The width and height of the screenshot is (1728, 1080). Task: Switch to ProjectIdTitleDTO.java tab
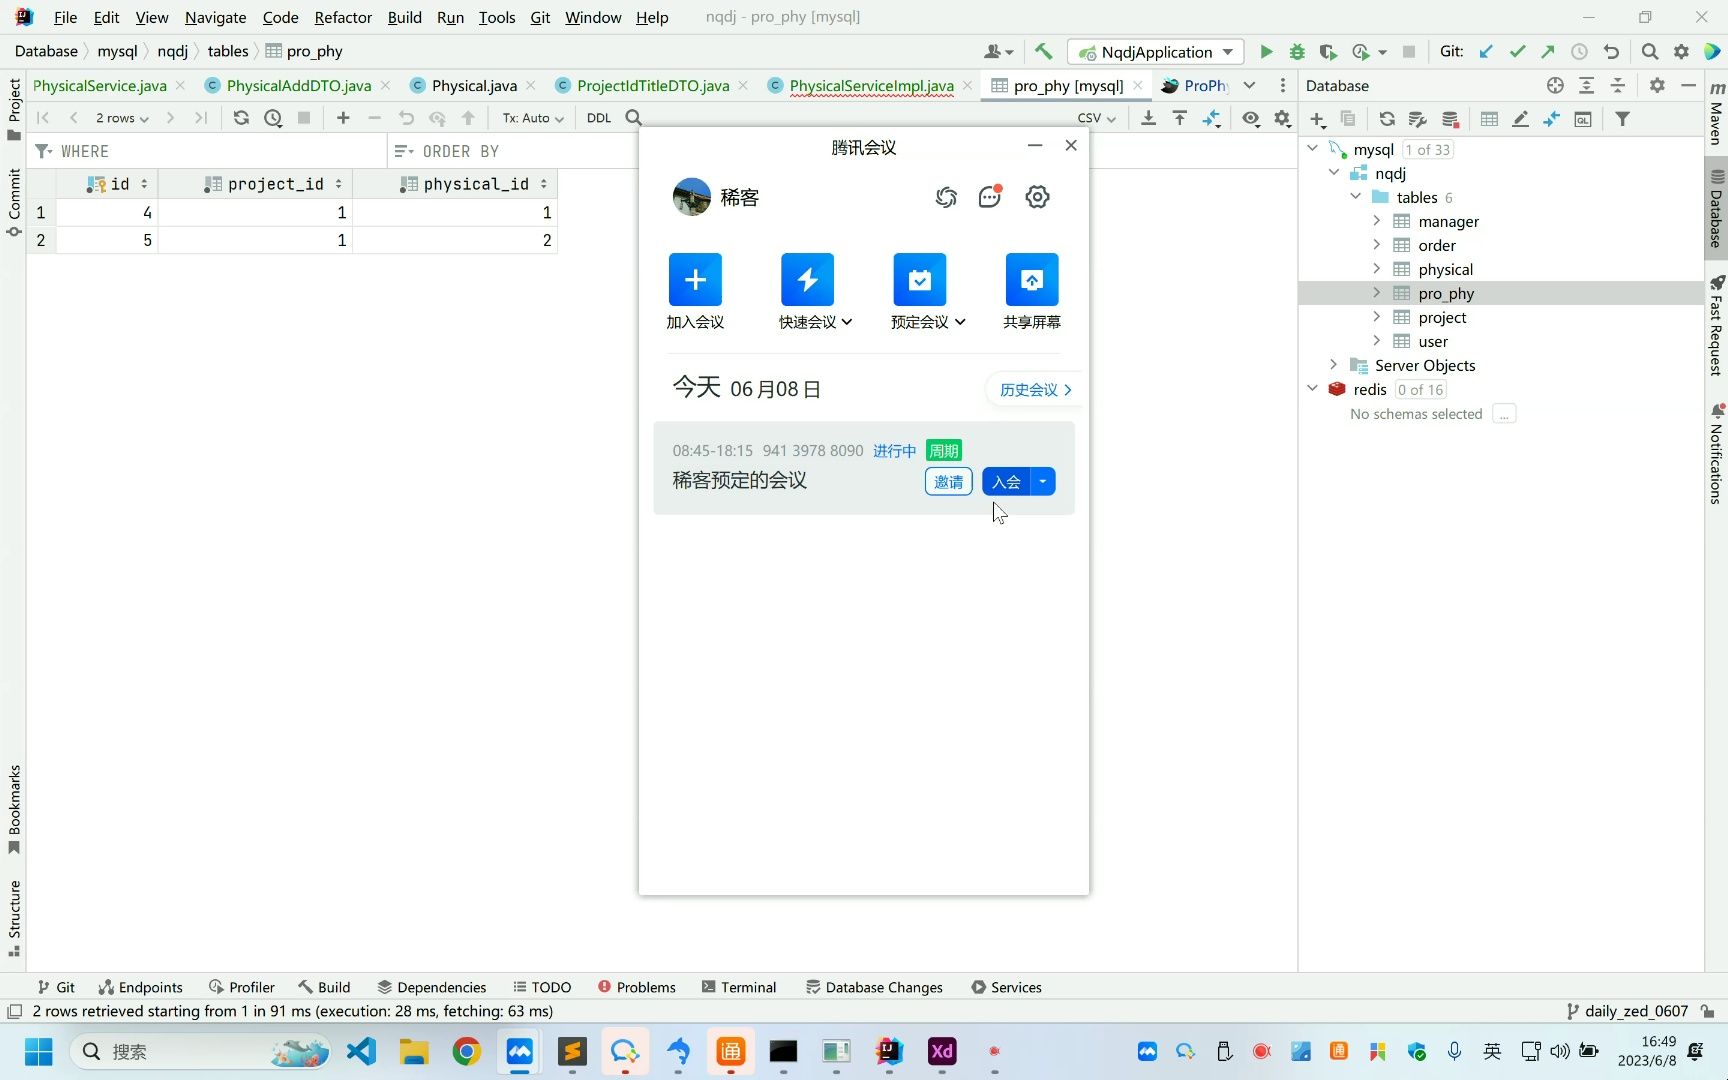[x=653, y=86]
